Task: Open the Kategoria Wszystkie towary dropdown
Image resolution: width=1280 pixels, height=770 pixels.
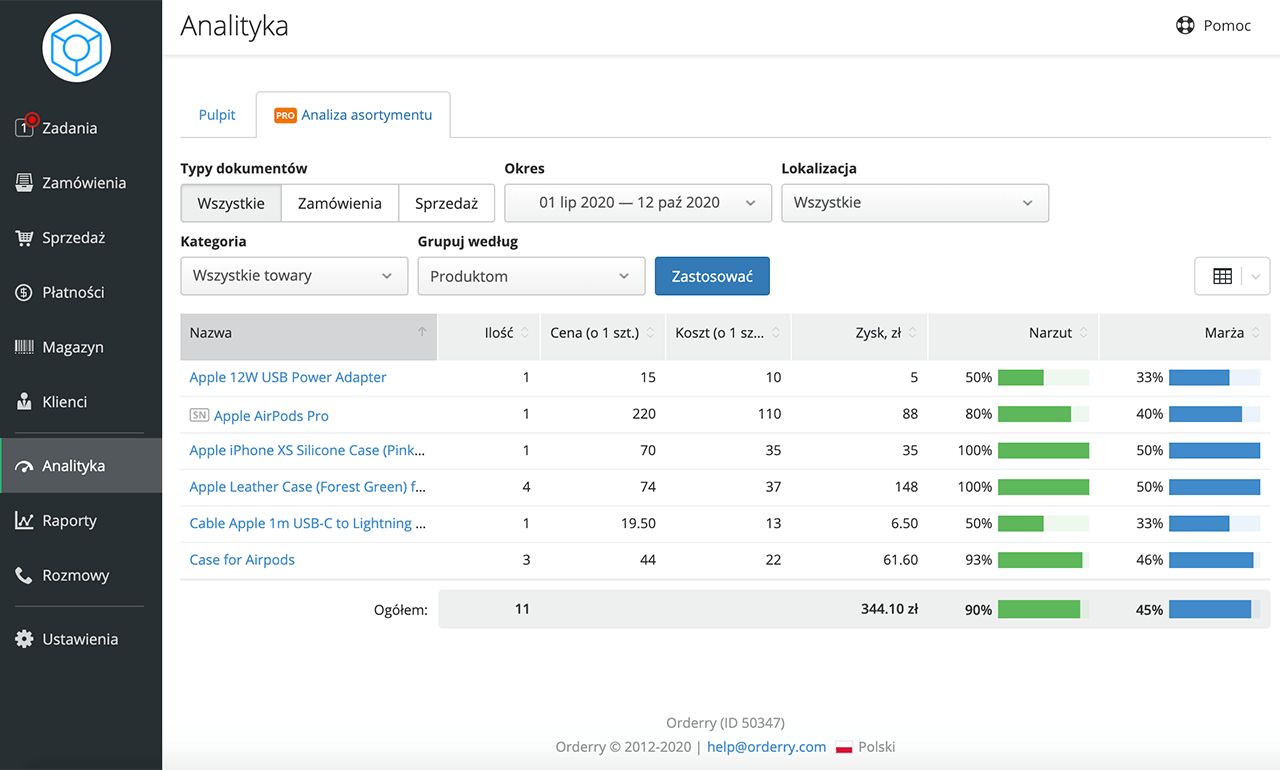Action: 294,276
